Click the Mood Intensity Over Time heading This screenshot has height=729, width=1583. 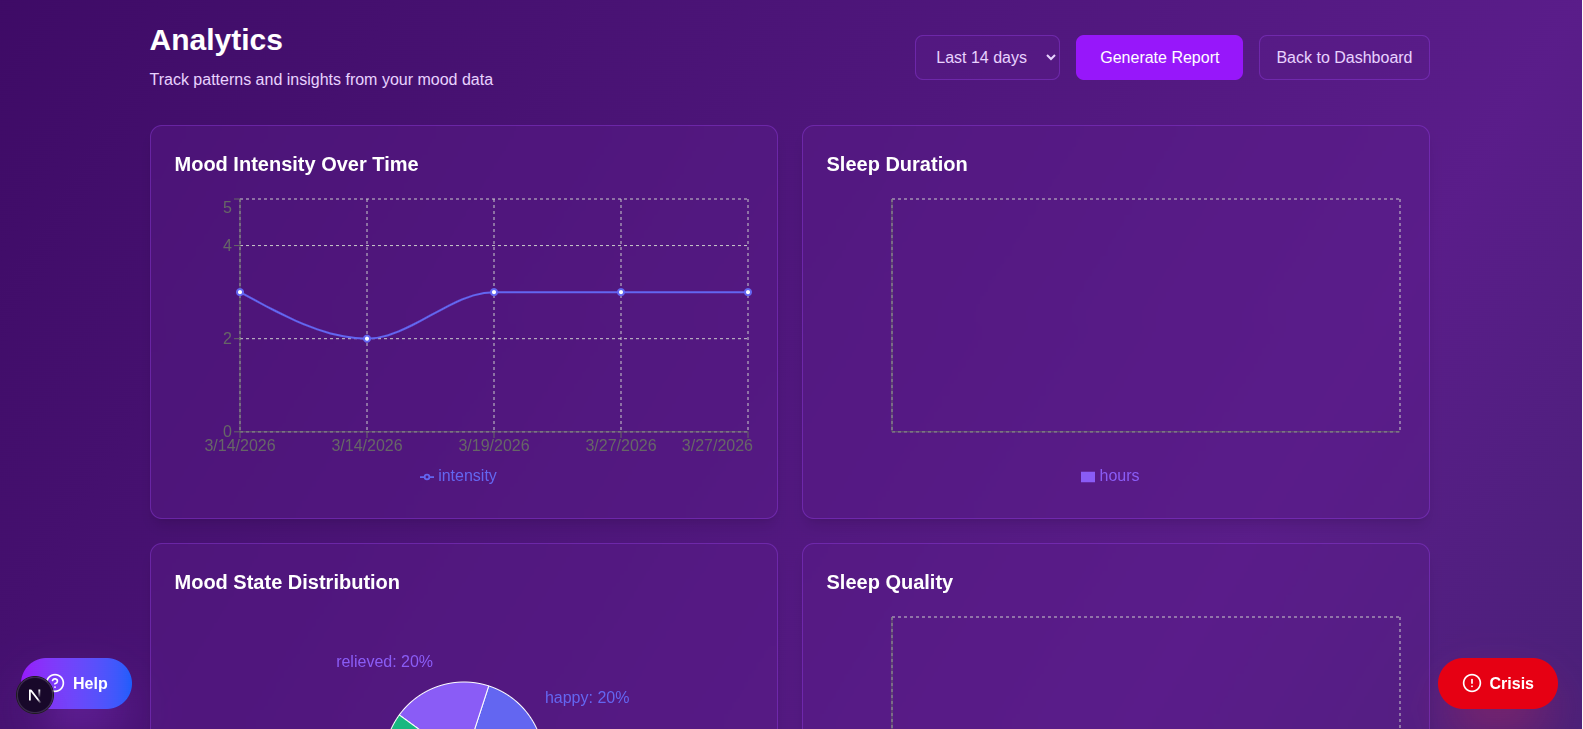(x=296, y=164)
